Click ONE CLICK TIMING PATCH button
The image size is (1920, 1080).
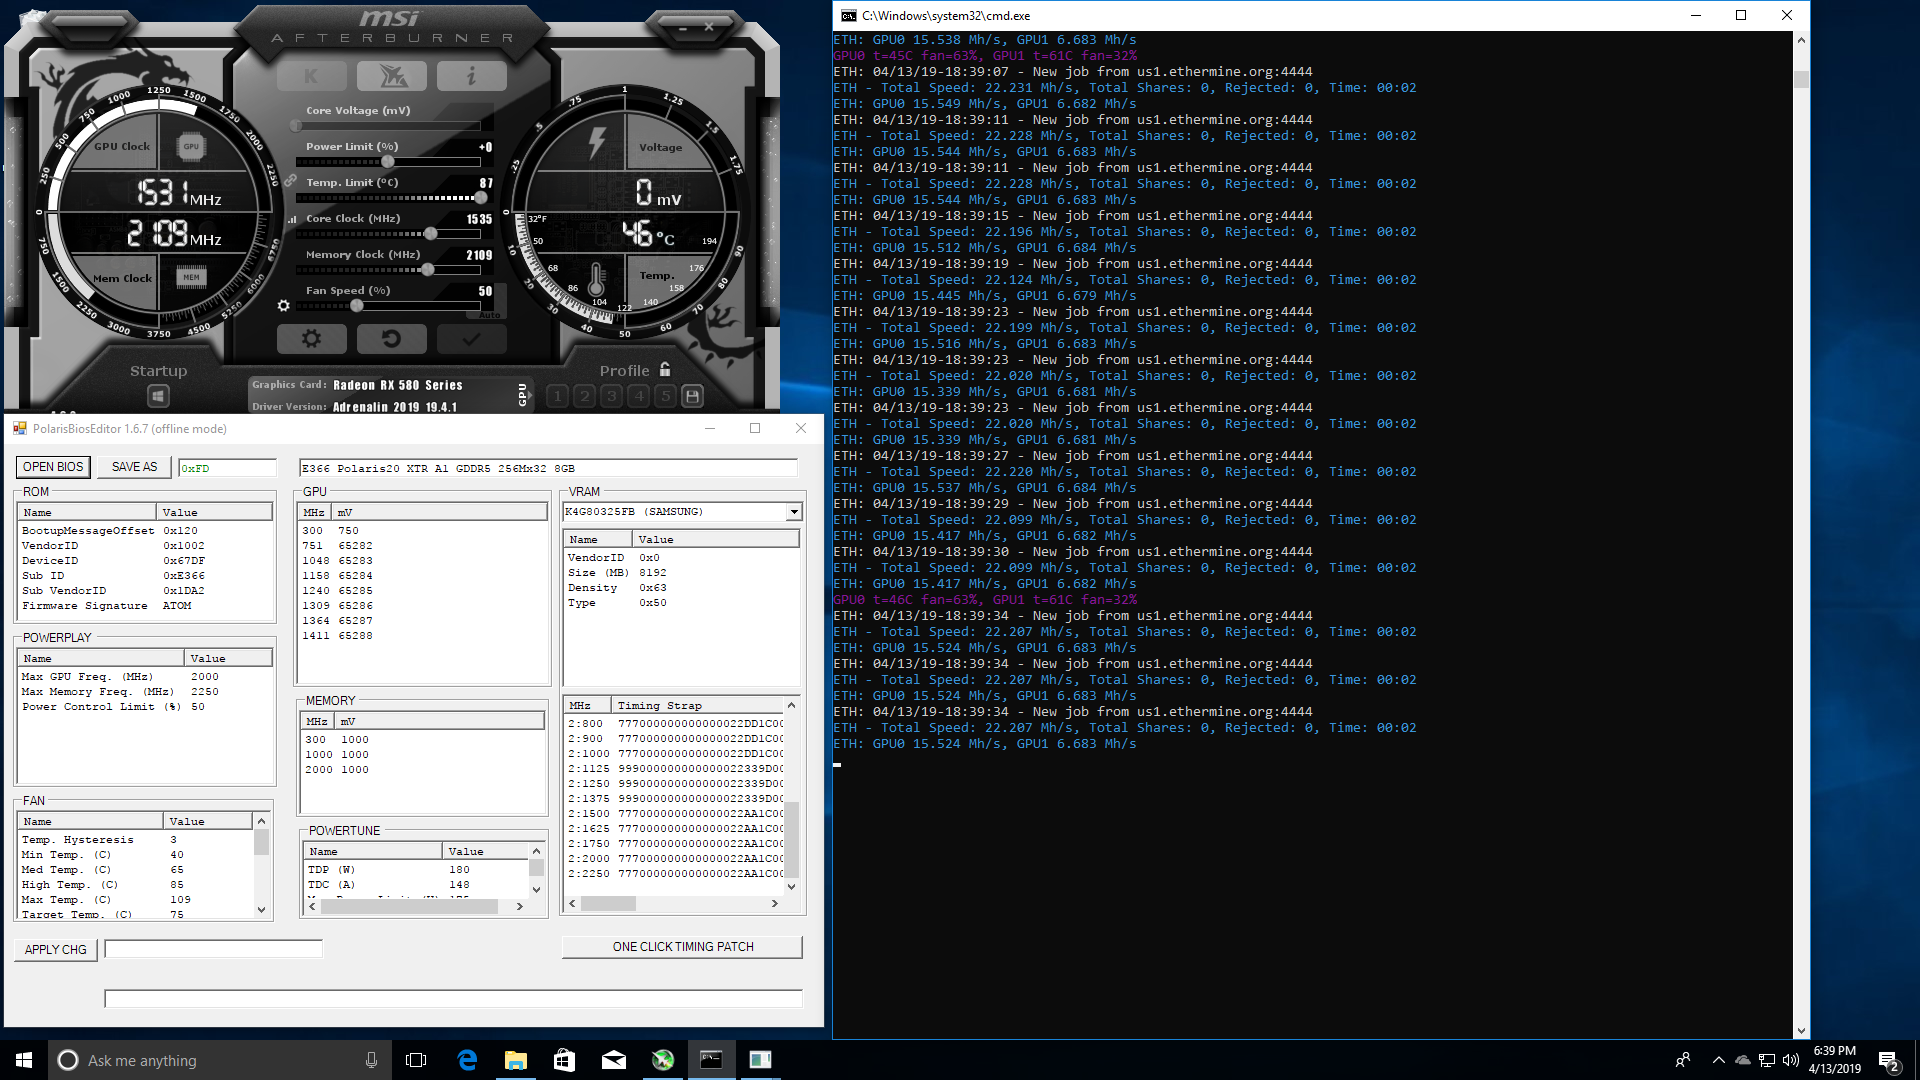[683, 947]
